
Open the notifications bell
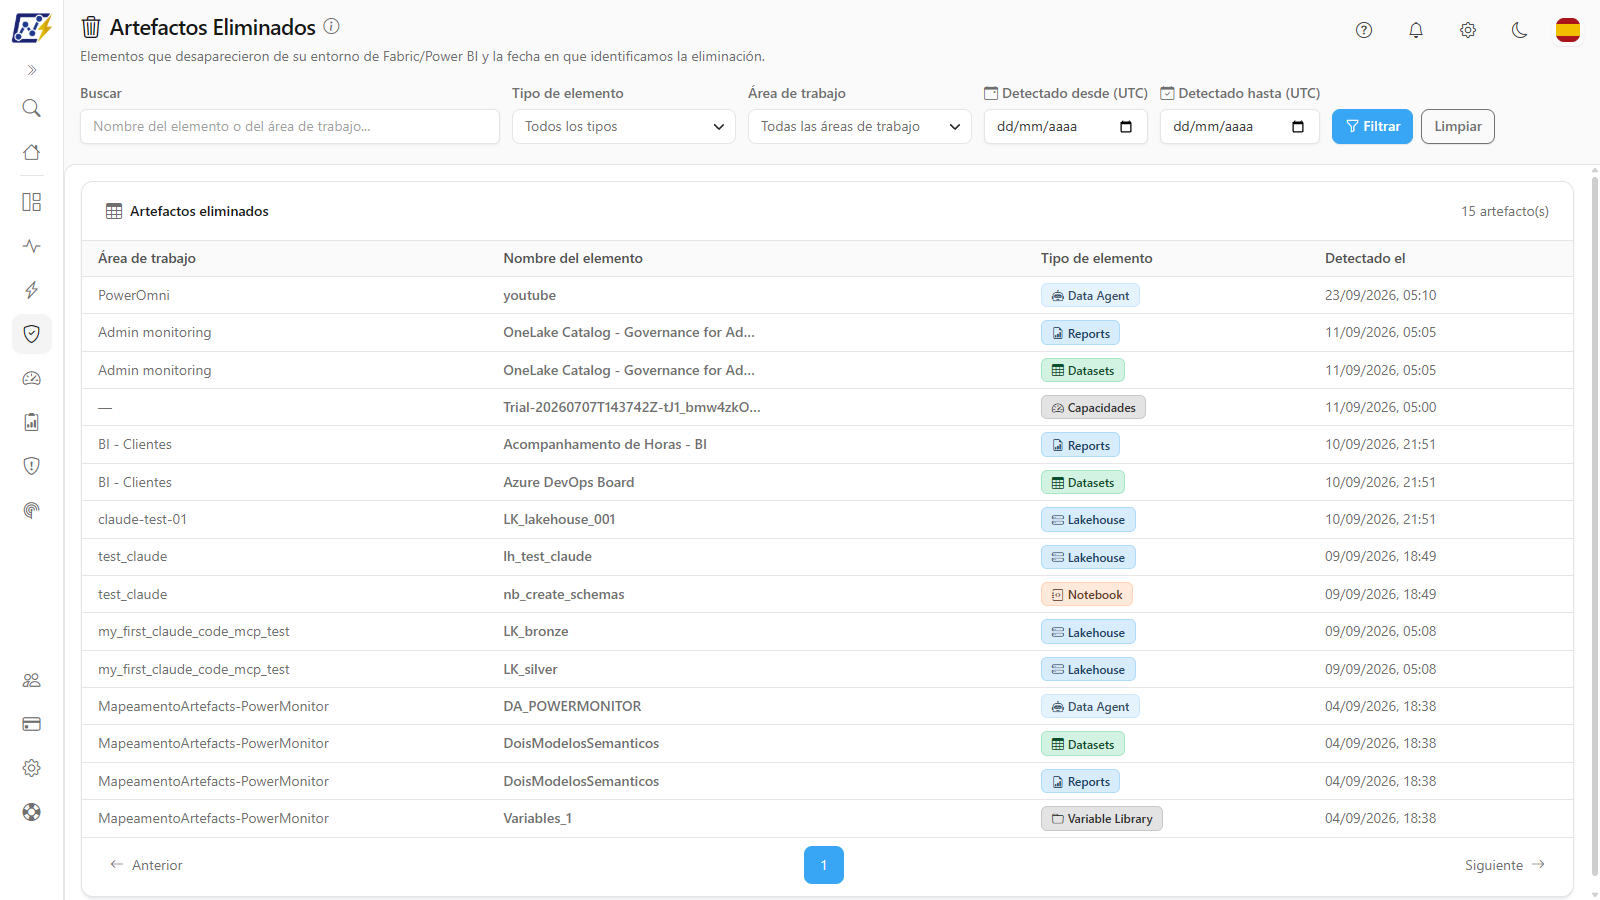(1416, 30)
